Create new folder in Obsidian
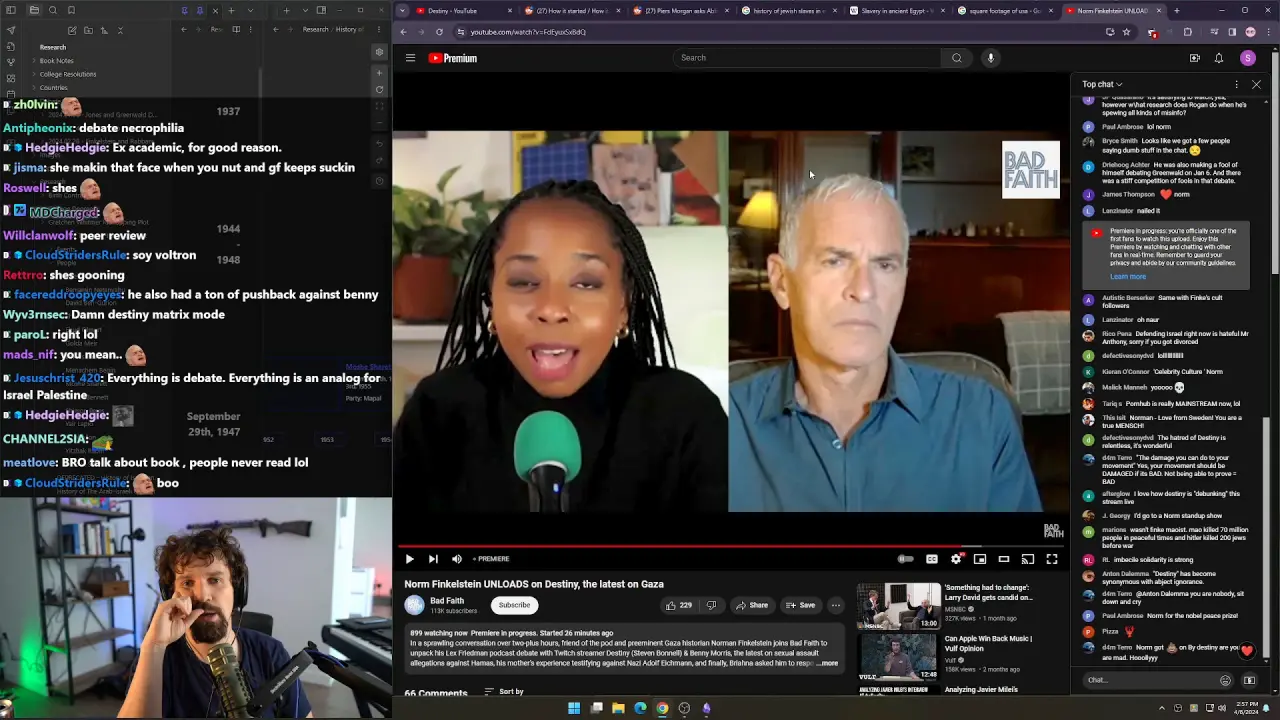Screen dimensions: 1280x720 (87, 30)
